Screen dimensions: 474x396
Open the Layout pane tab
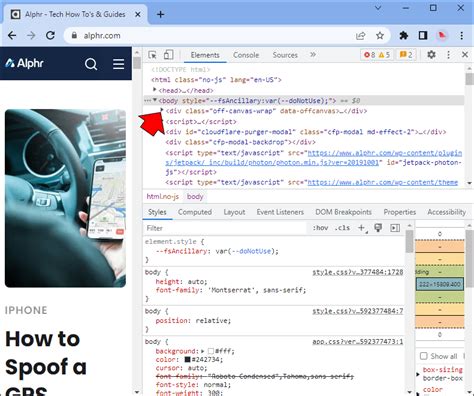coord(234,212)
